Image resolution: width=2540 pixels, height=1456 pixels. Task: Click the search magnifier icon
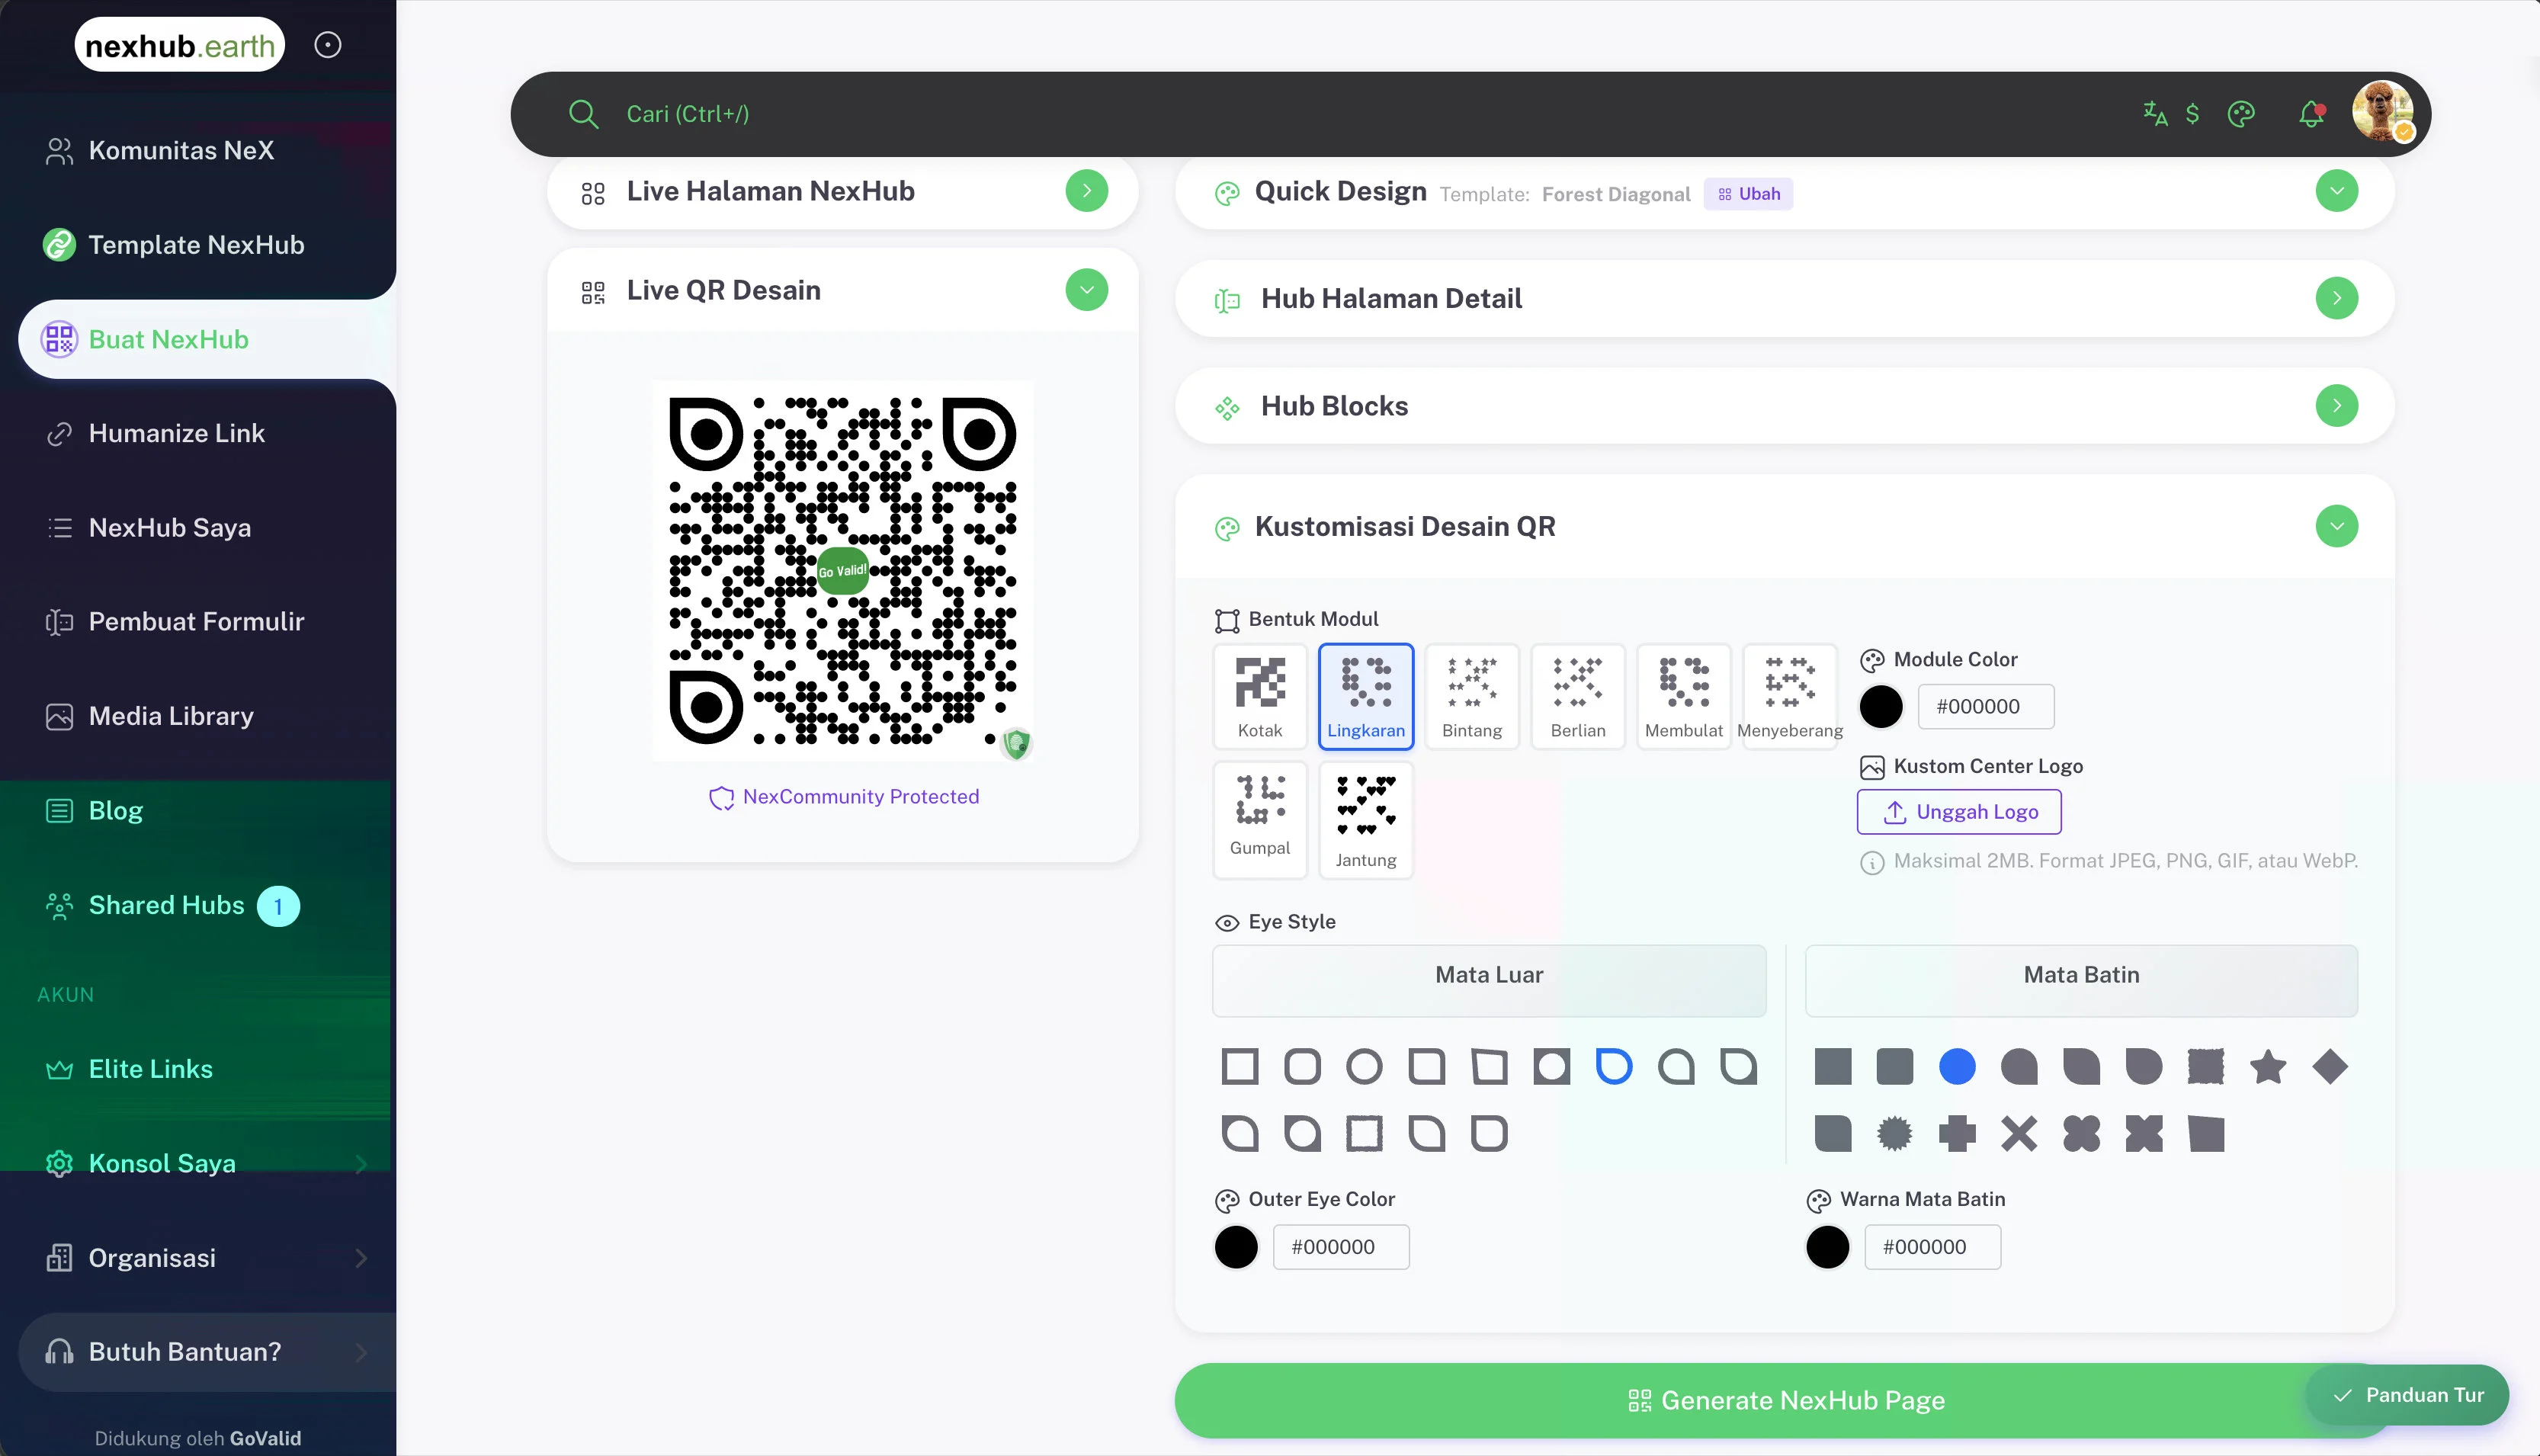tap(583, 114)
